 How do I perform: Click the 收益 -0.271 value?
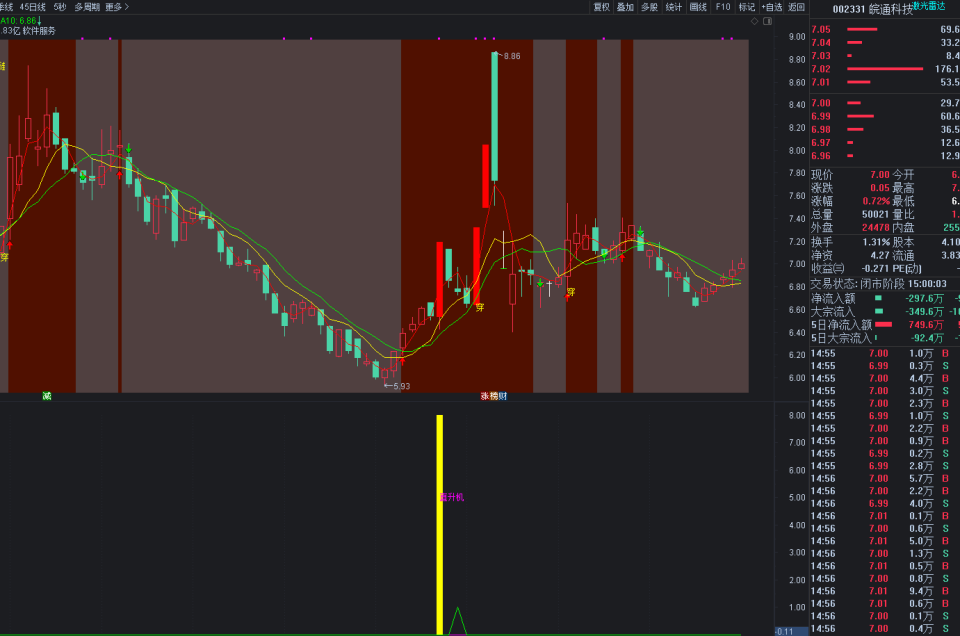(876, 269)
